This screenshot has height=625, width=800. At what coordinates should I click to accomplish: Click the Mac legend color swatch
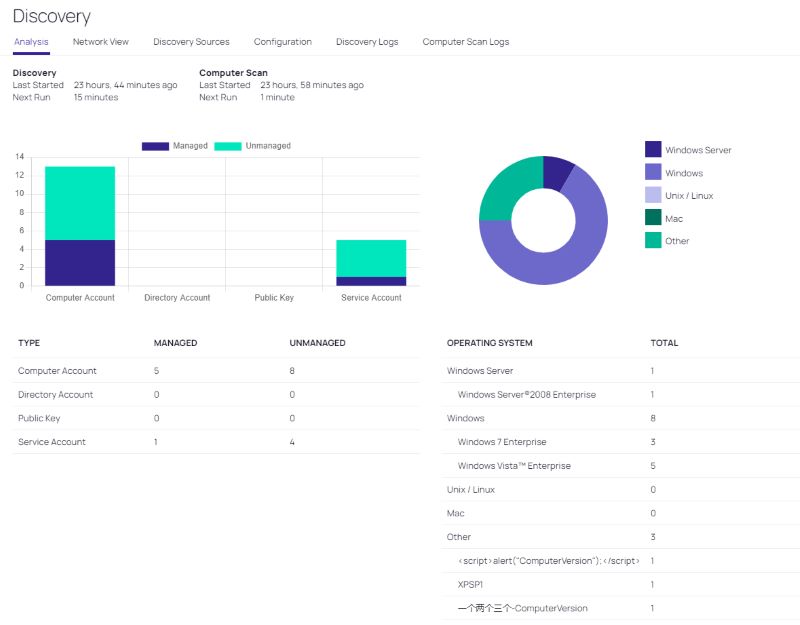pyautogui.click(x=653, y=218)
